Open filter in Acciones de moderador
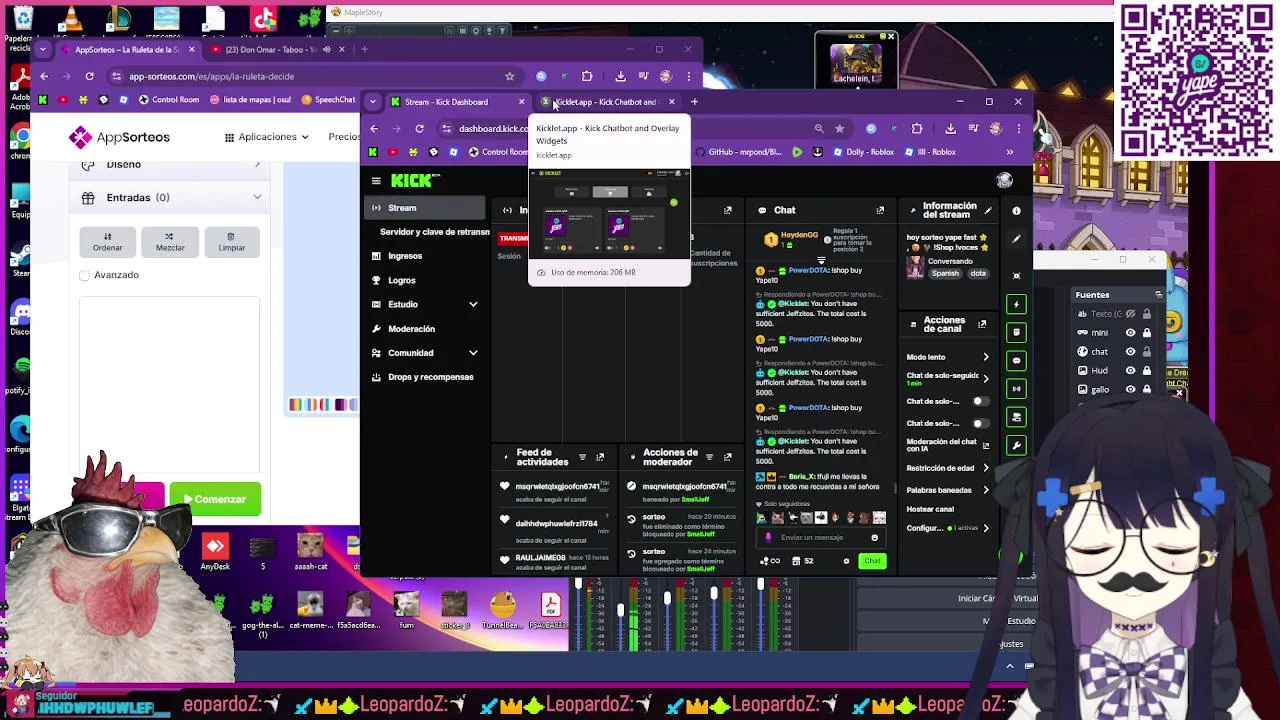The height and width of the screenshot is (720, 1280). tap(709, 457)
